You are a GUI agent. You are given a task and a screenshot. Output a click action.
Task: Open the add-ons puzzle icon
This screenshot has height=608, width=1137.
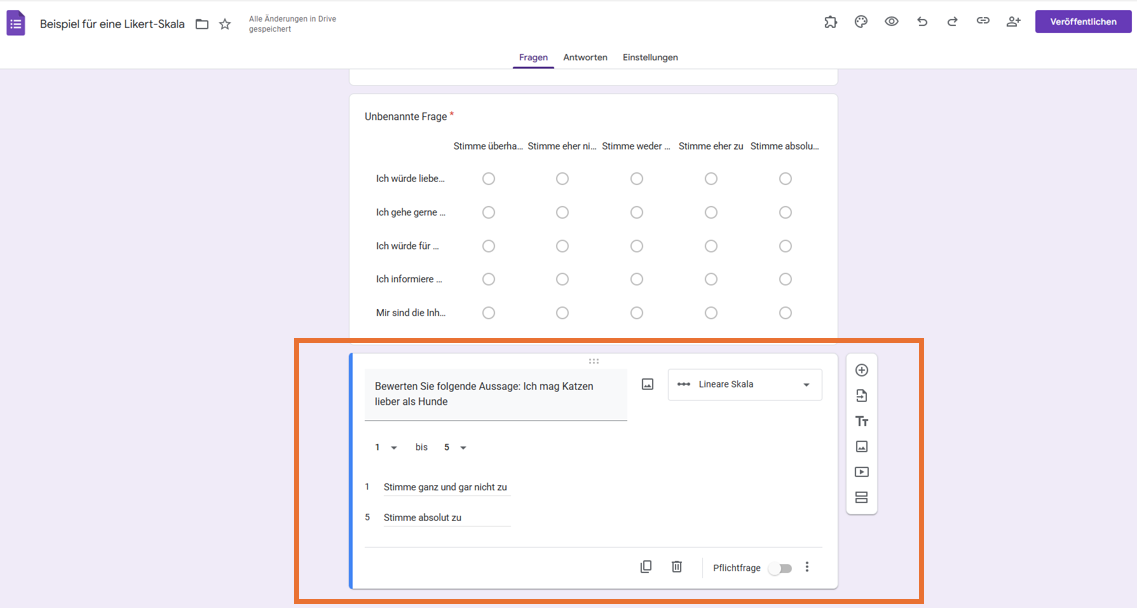coord(830,22)
